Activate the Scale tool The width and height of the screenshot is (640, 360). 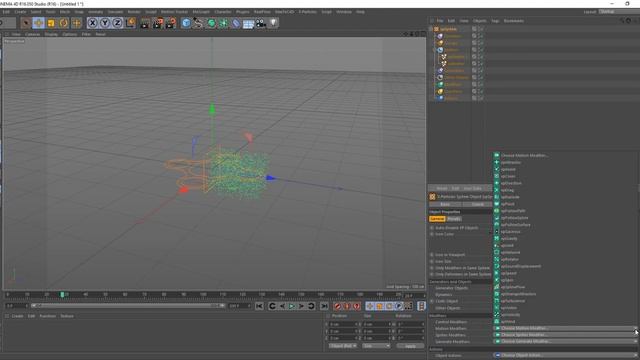(51, 23)
